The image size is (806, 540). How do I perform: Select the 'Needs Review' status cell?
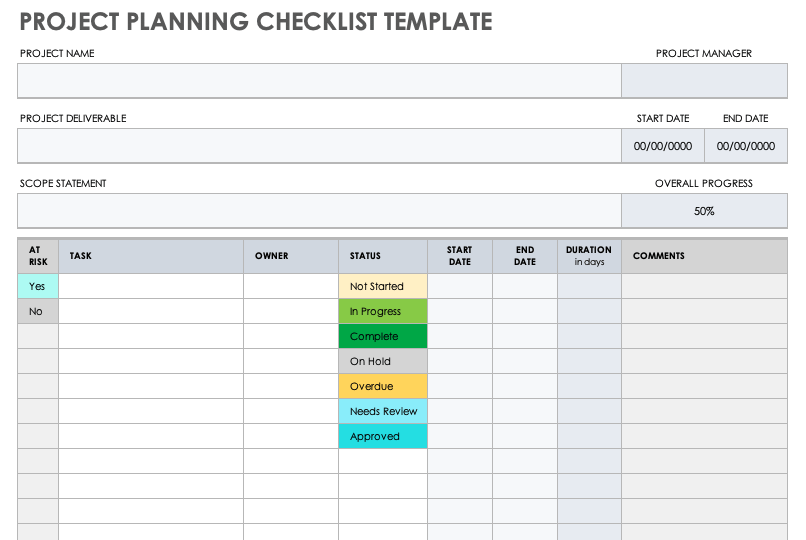tap(383, 411)
